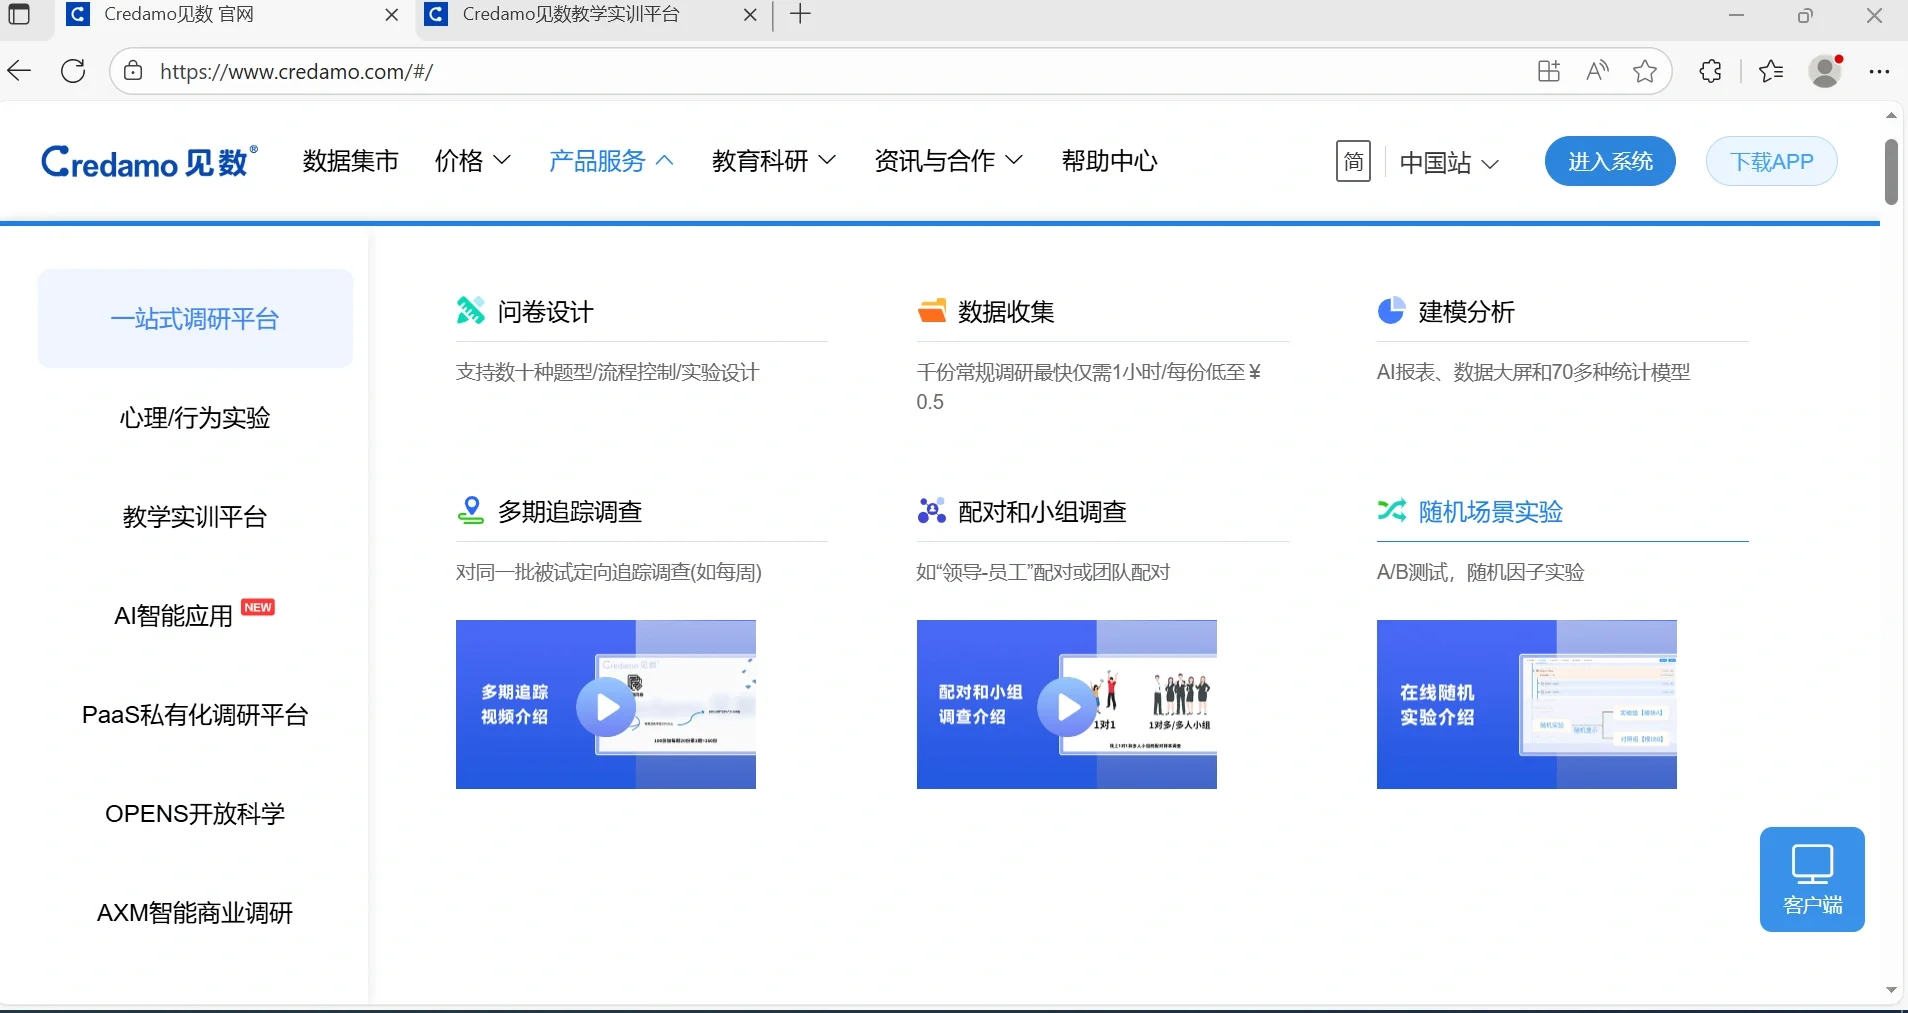Click the browser back arrow
The height and width of the screenshot is (1013, 1908).
20,71
